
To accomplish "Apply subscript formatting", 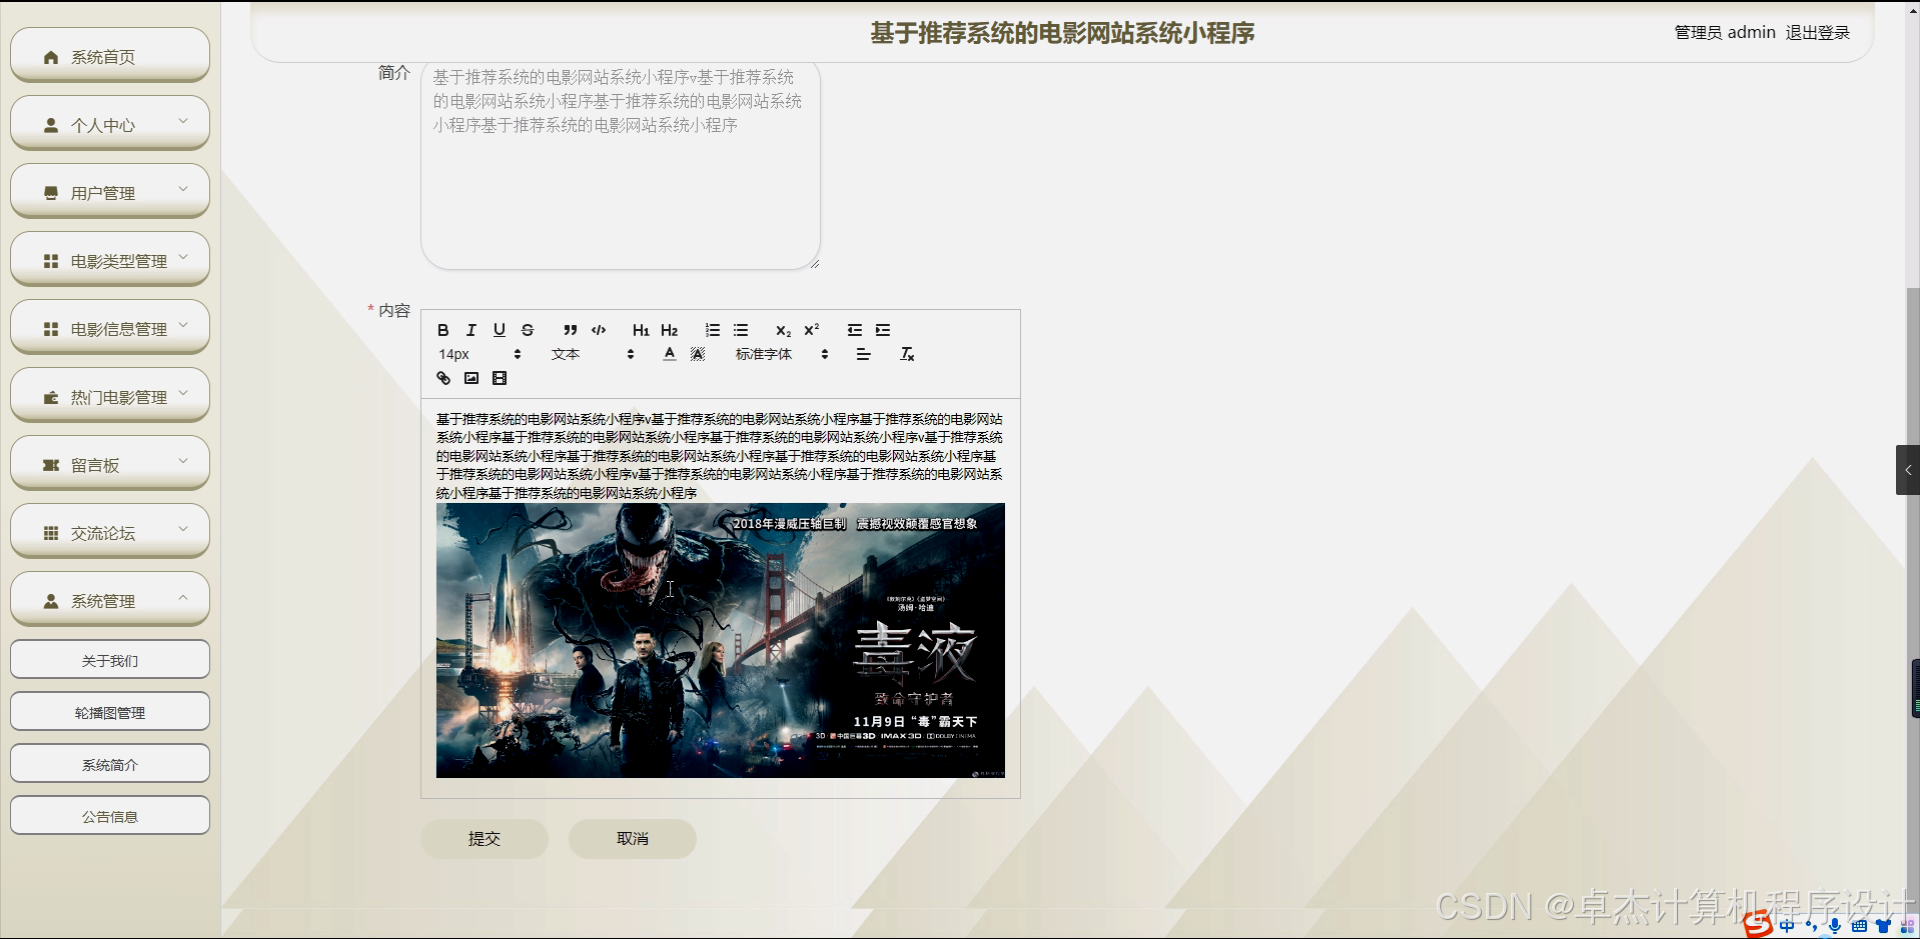I will 783,330.
